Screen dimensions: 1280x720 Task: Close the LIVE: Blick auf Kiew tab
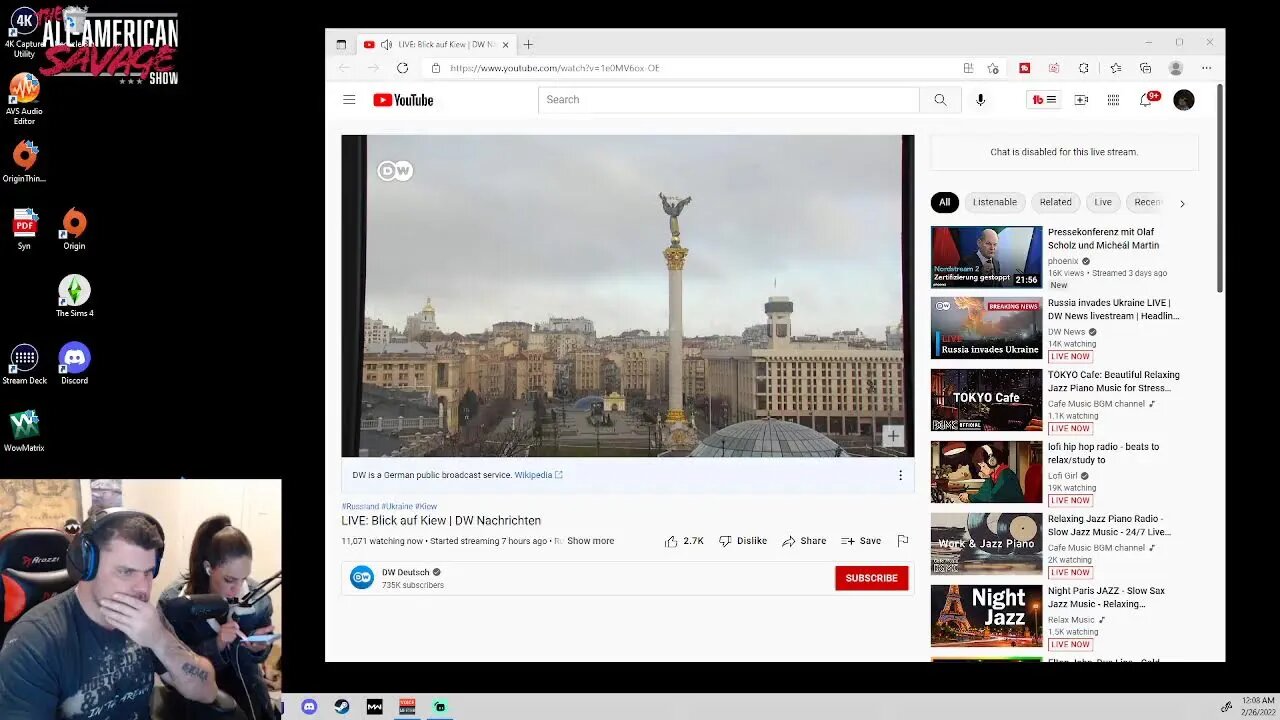pos(506,44)
